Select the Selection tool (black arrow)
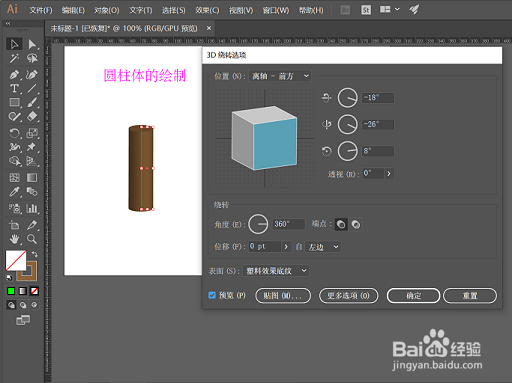The width and height of the screenshot is (512, 383). (14, 44)
